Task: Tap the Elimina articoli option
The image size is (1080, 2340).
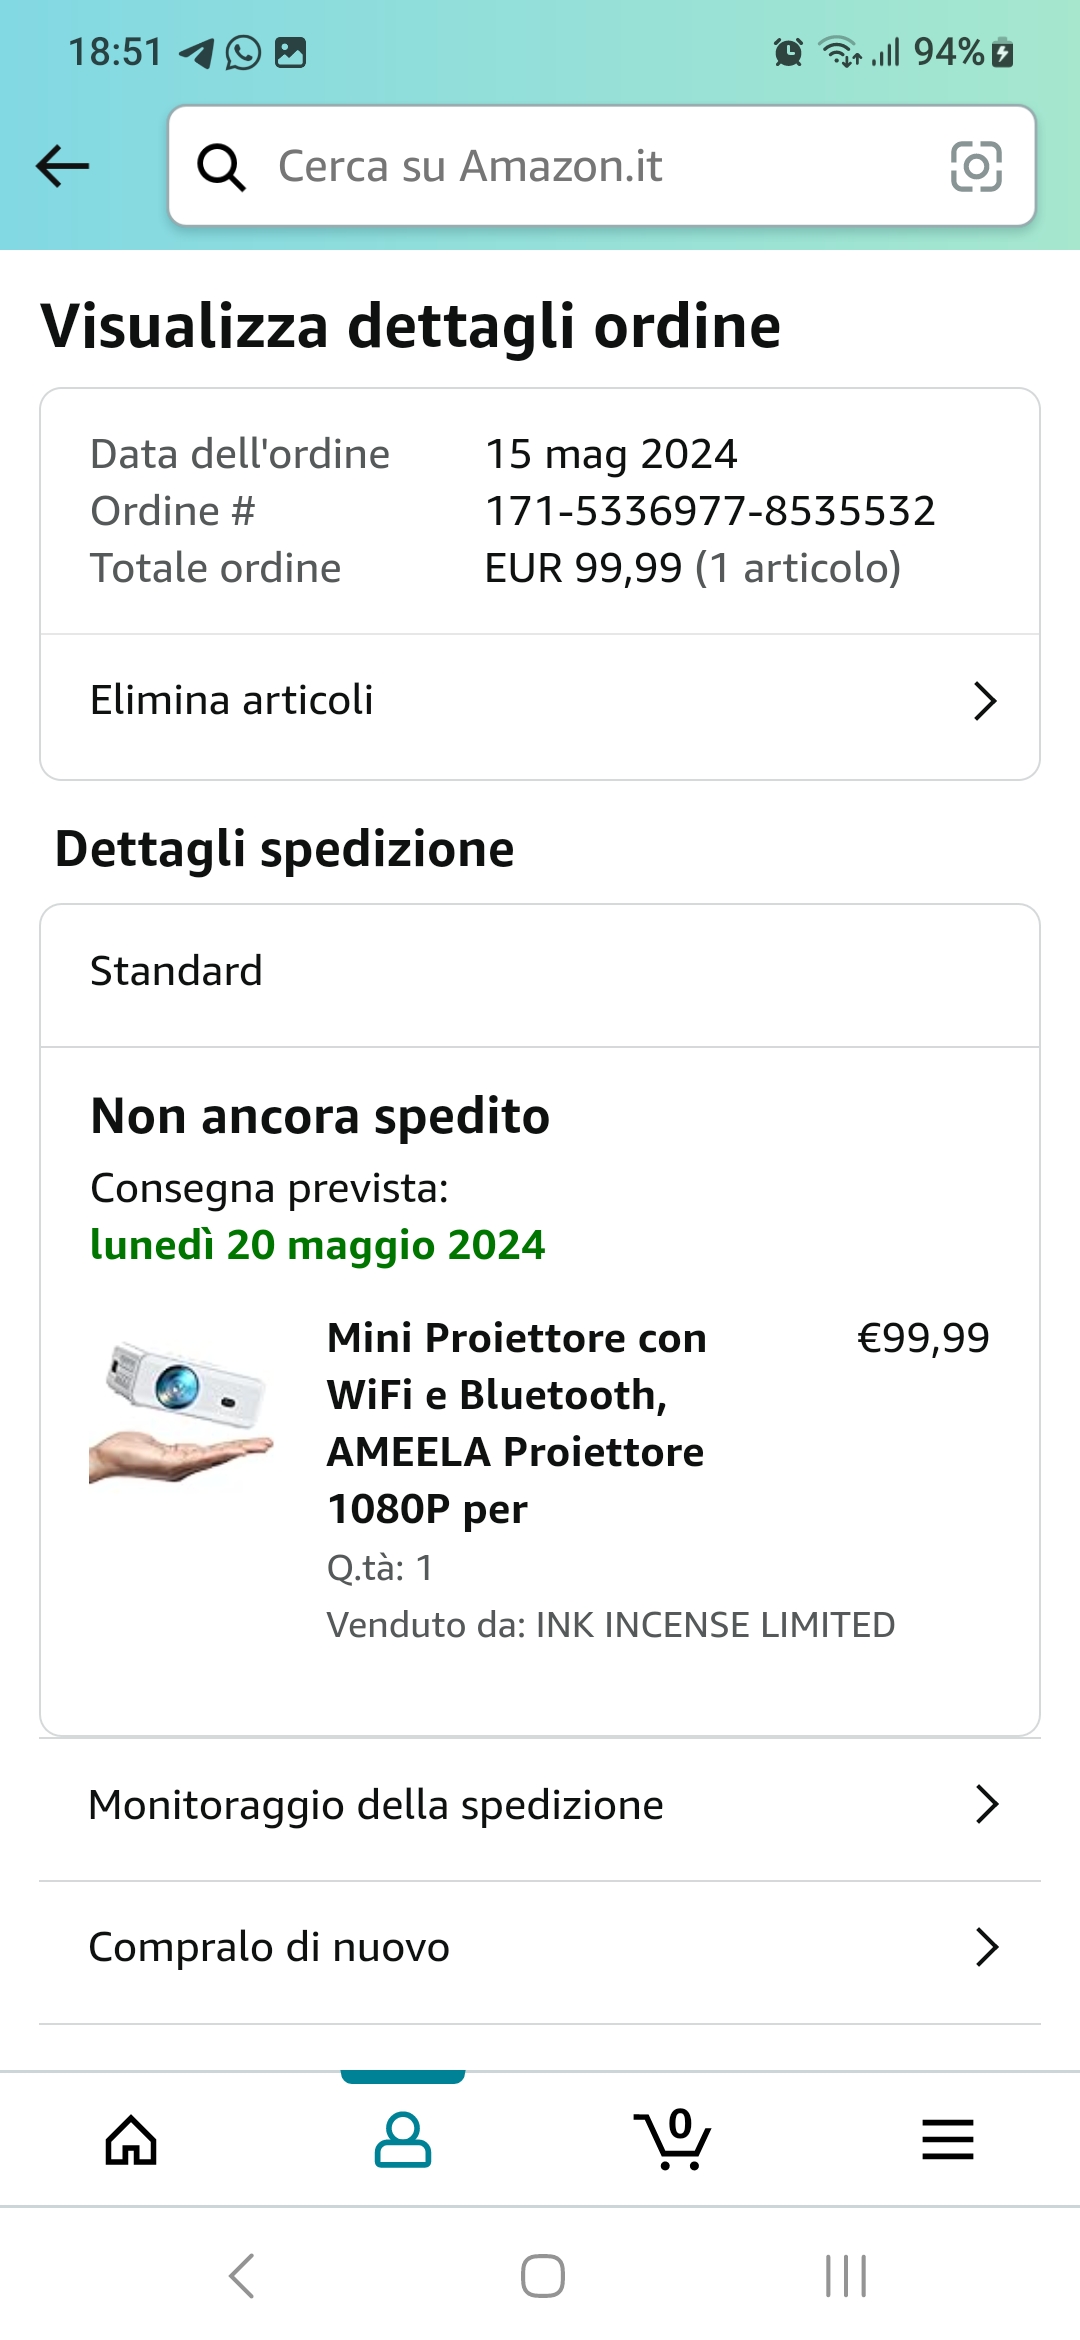Action: tap(232, 701)
